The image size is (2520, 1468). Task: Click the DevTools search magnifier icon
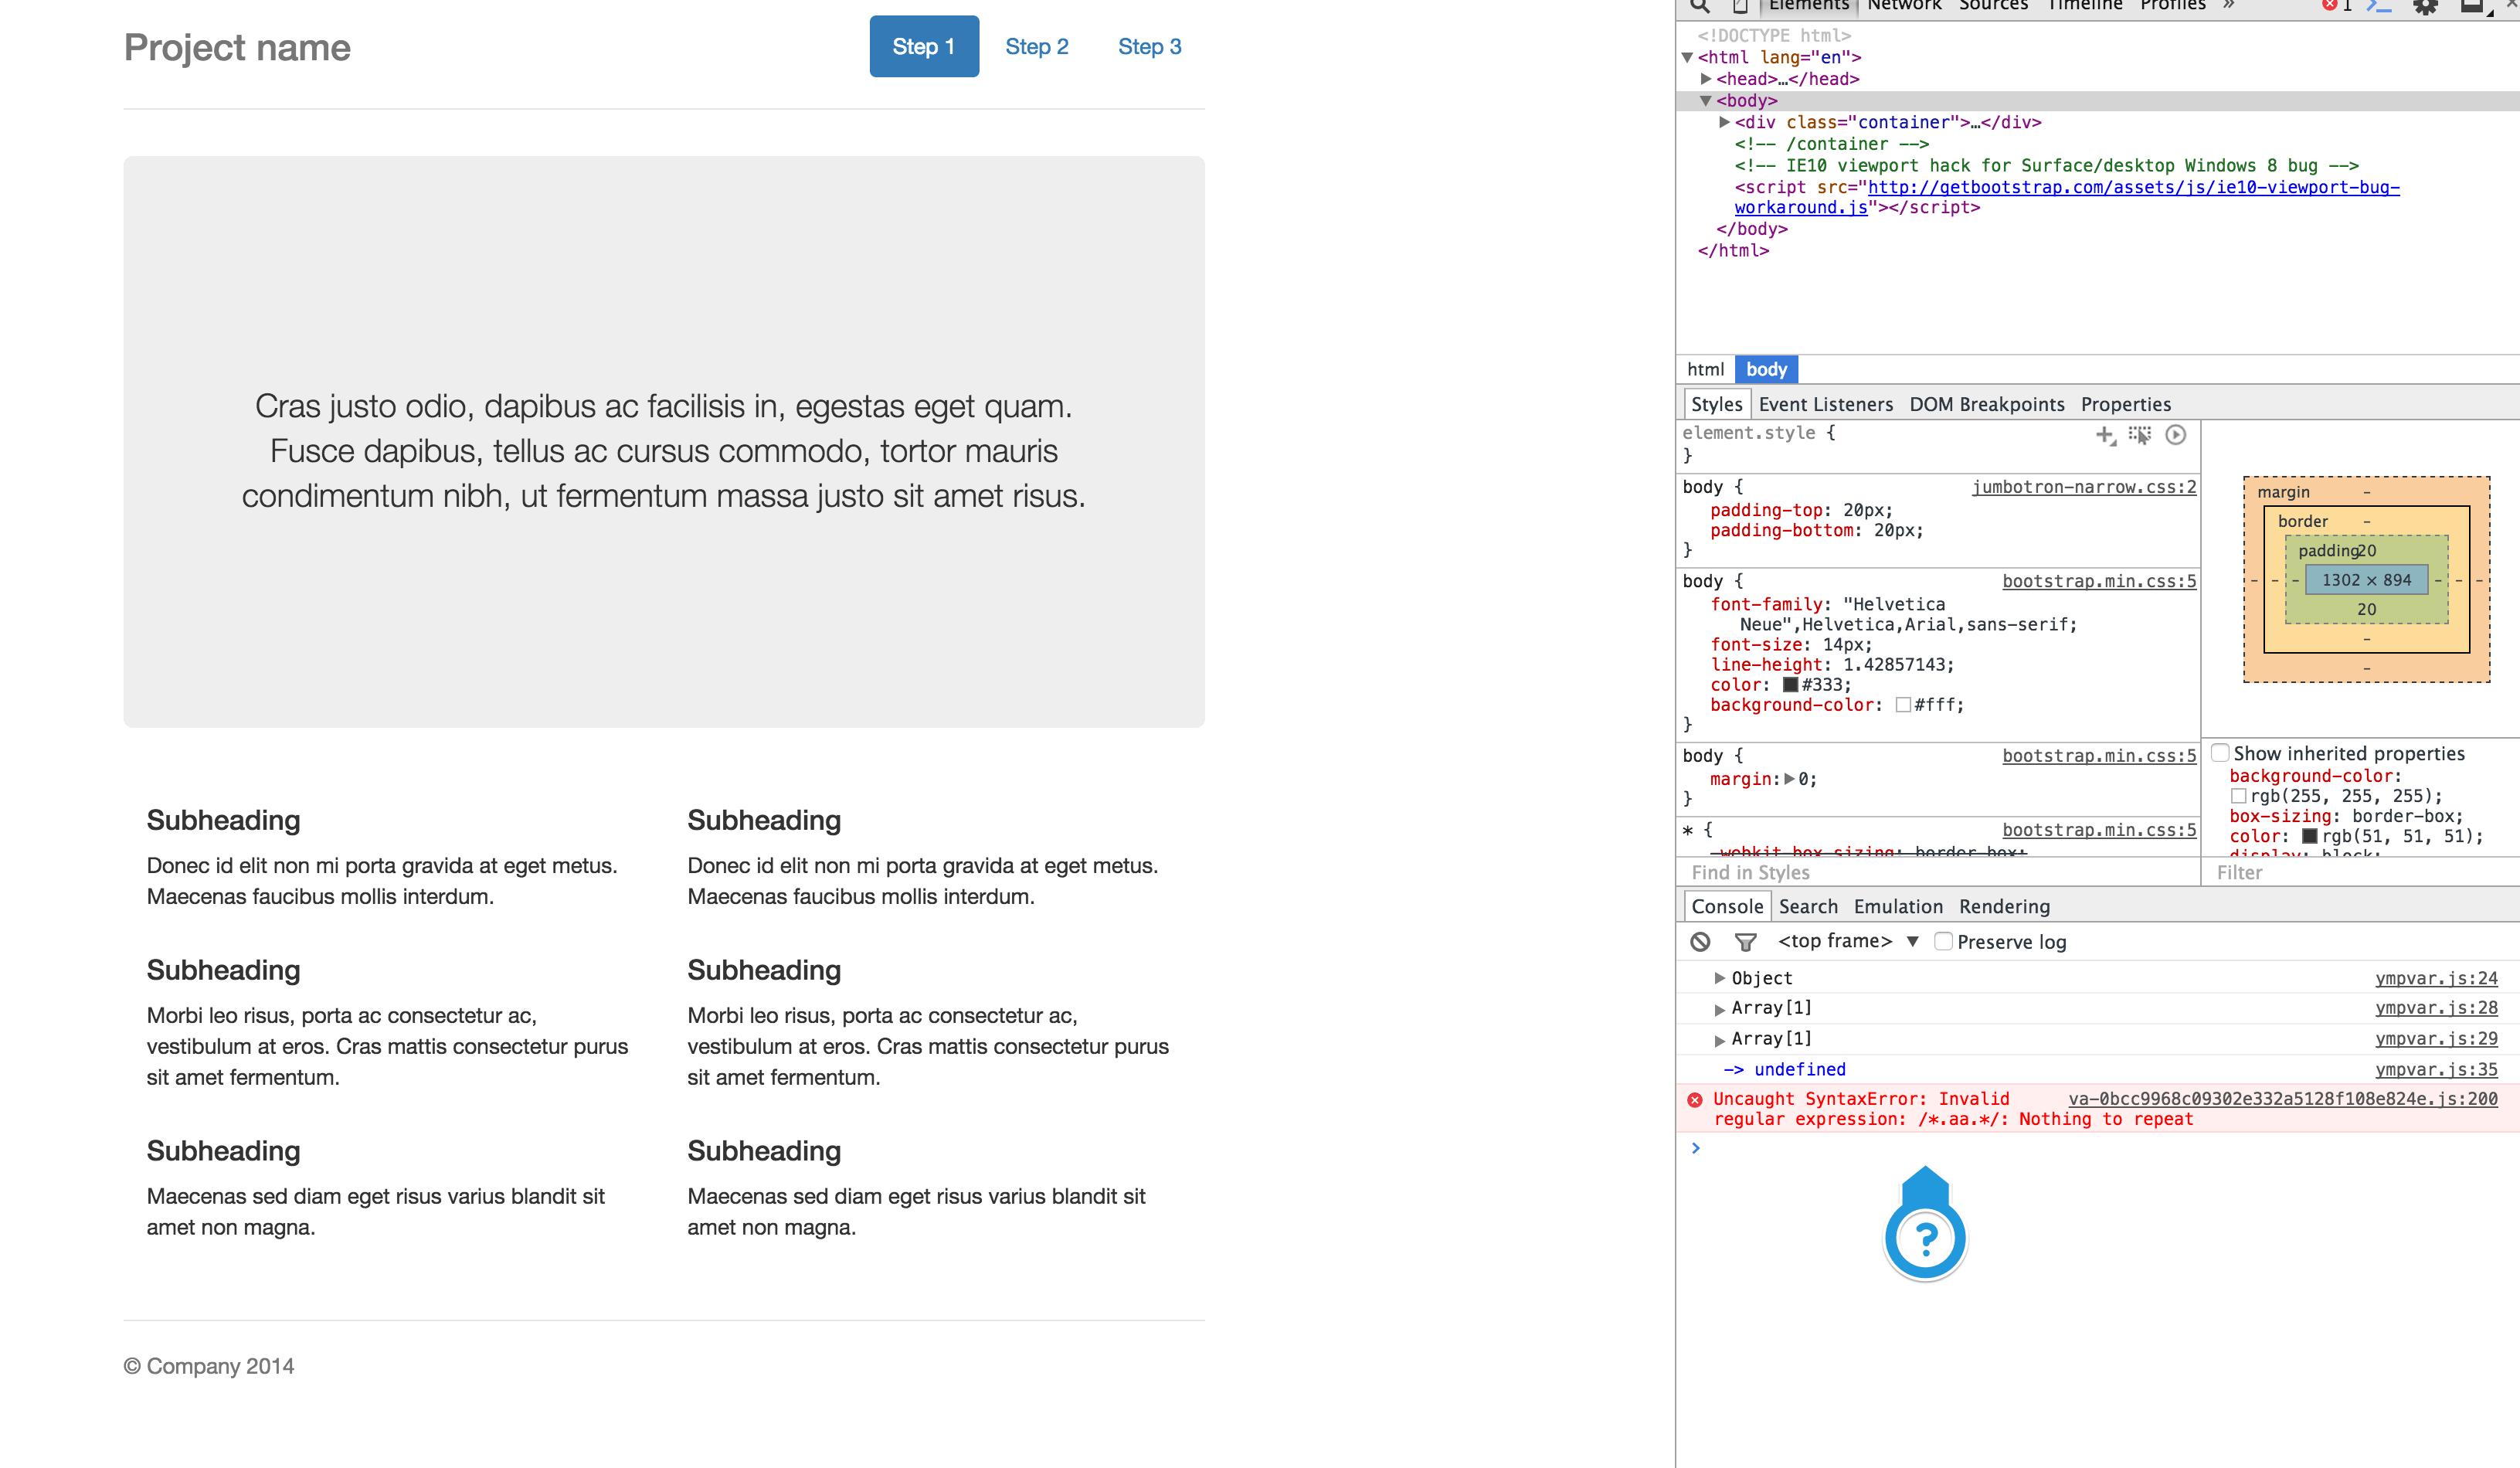coord(1700,5)
